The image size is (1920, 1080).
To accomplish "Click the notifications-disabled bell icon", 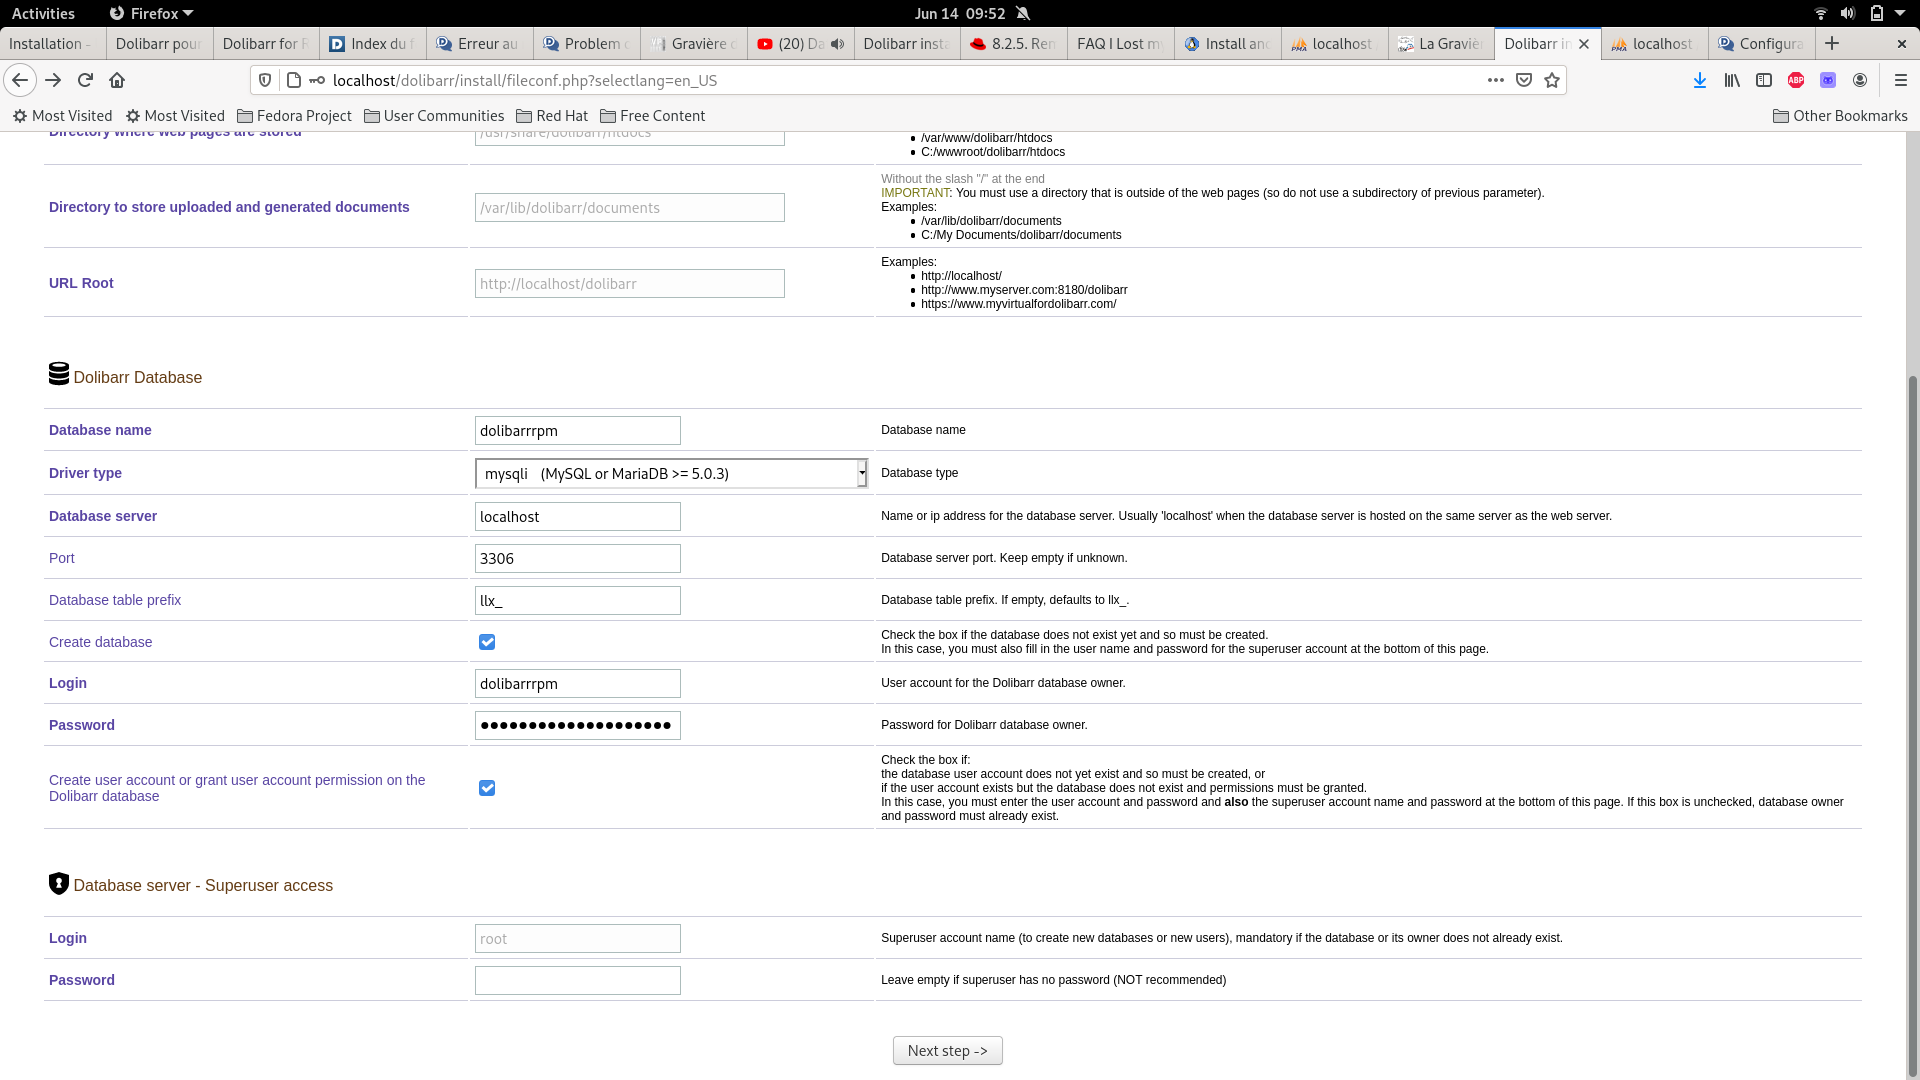I will 1023,13.
